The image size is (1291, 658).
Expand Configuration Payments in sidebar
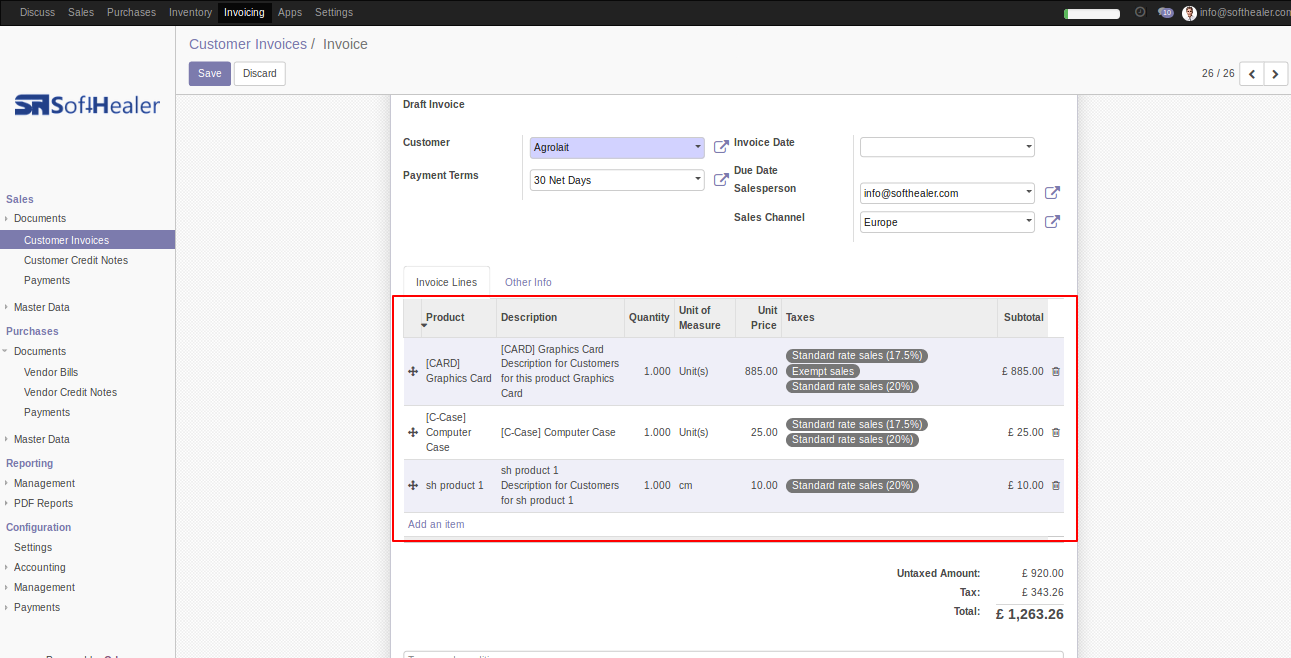(x=36, y=607)
